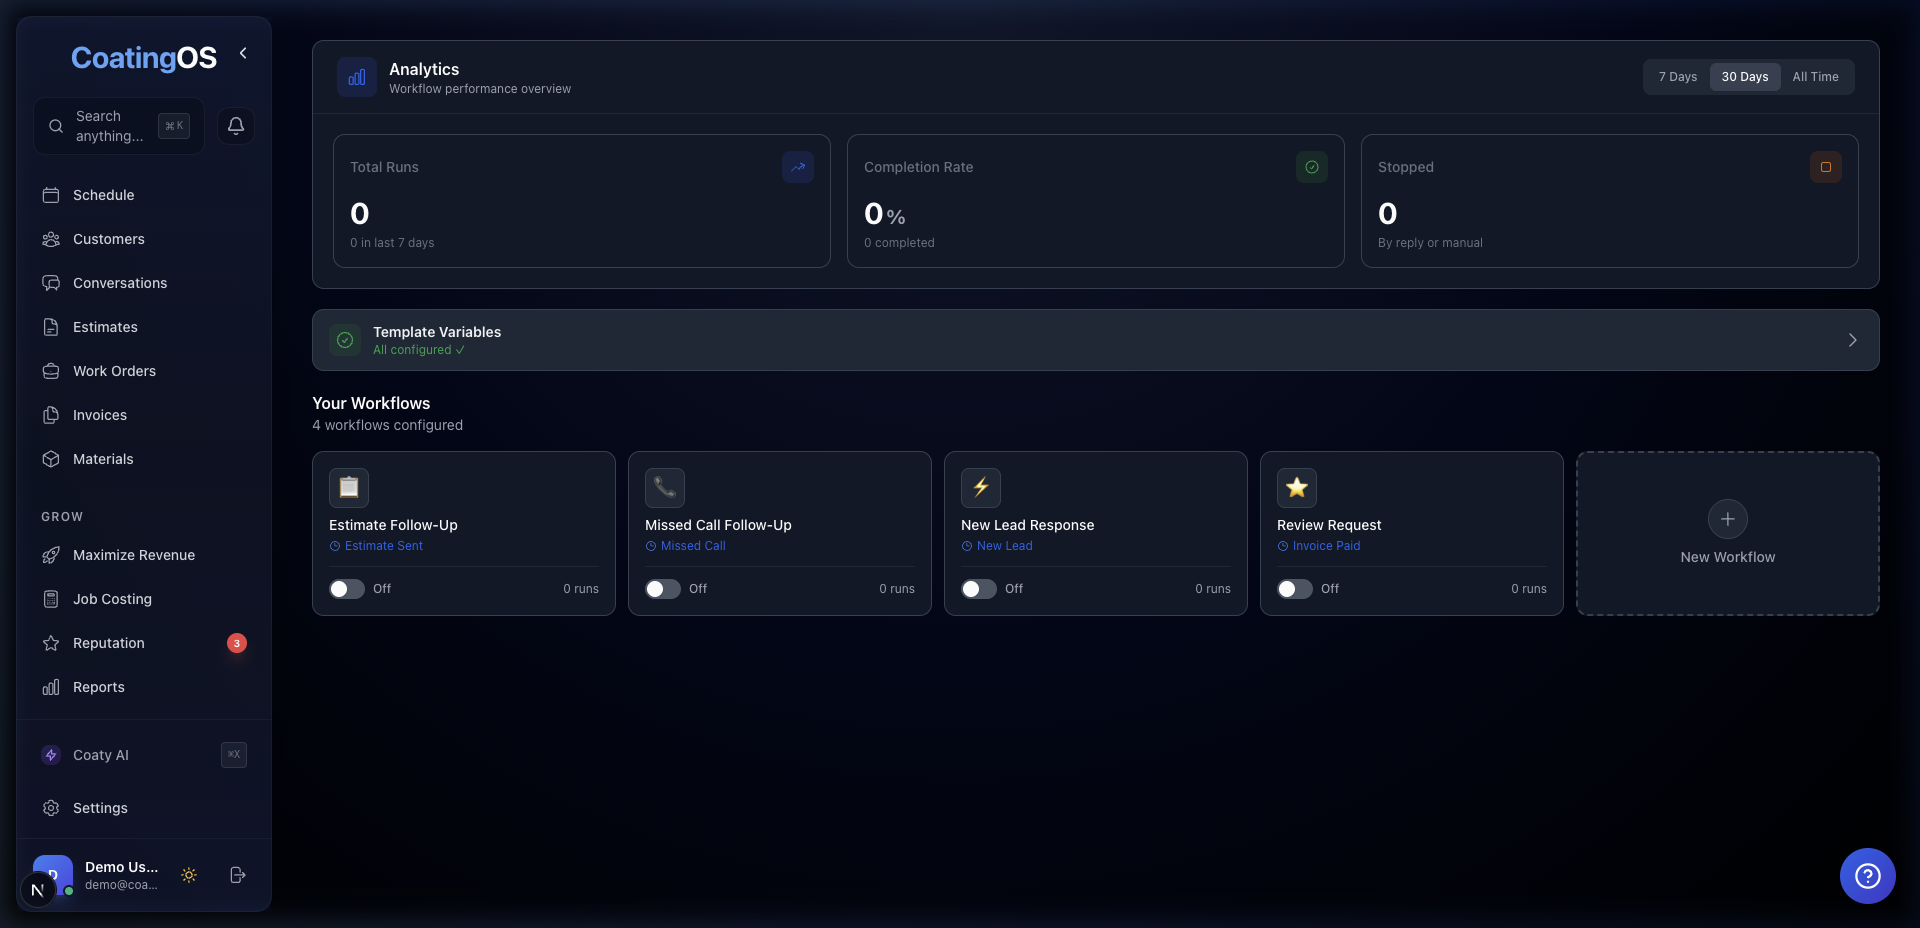Open the Conversations page
1920x928 pixels.
point(118,283)
